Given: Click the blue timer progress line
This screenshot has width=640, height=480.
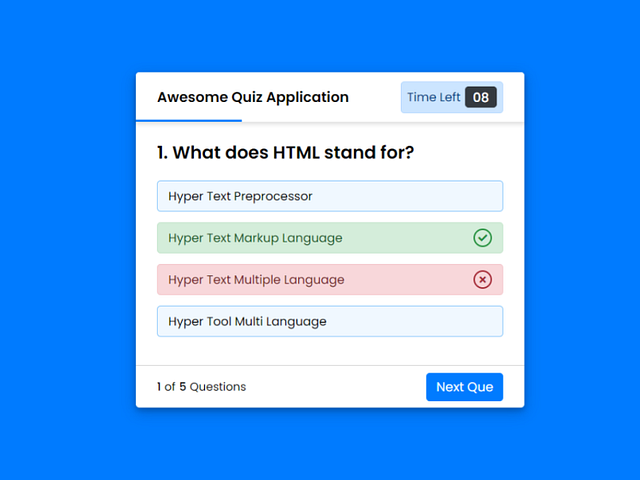Looking at the screenshot, I should [189, 121].
